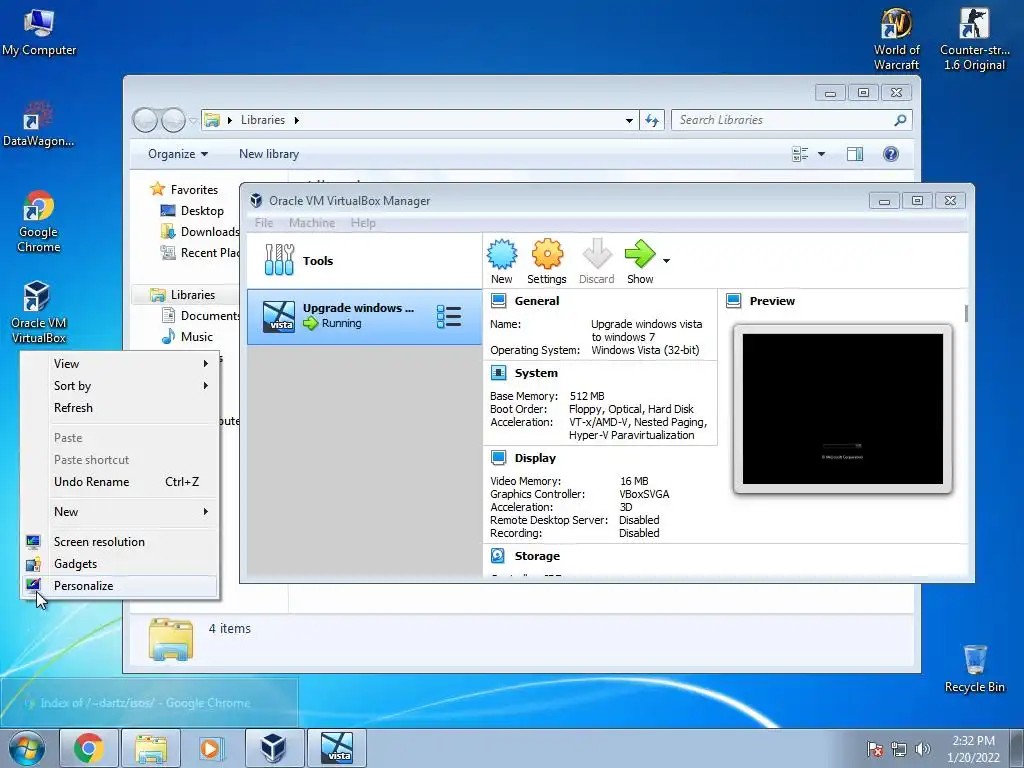Click the World of Warcraft desktop icon
The height and width of the screenshot is (768, 1024).
click(896, 39)
